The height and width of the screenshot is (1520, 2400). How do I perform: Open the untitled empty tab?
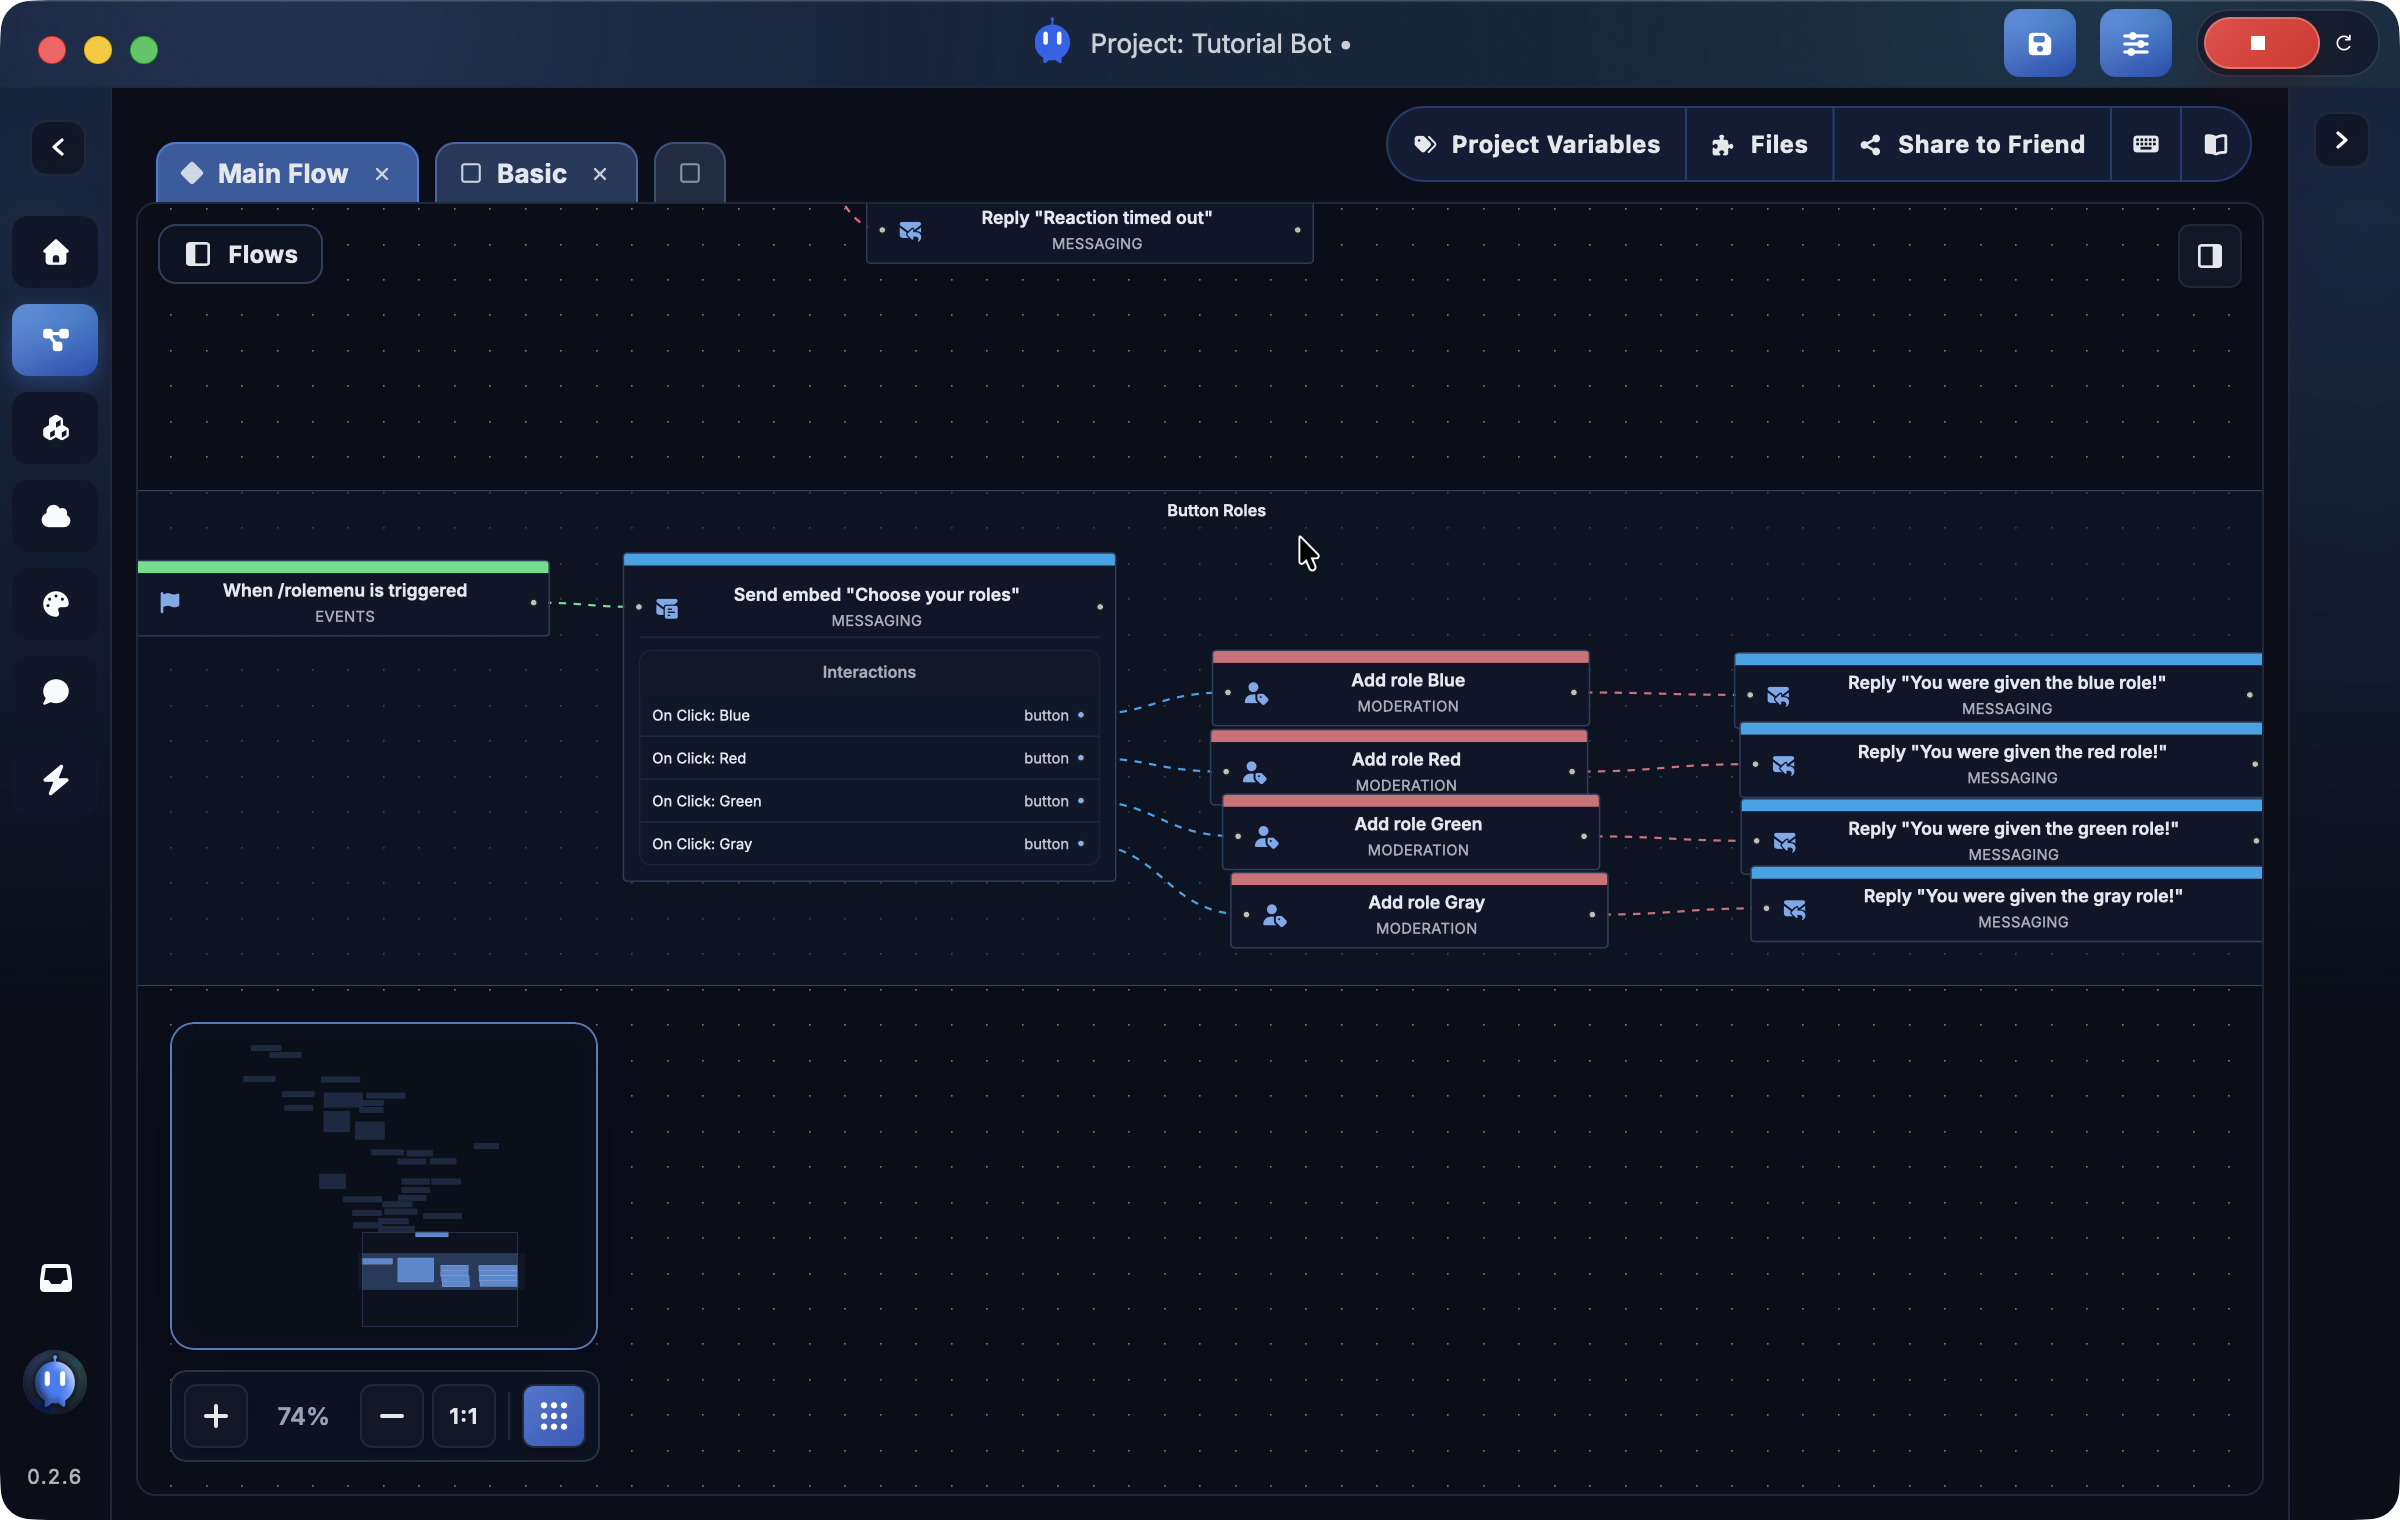pos(690,174)
